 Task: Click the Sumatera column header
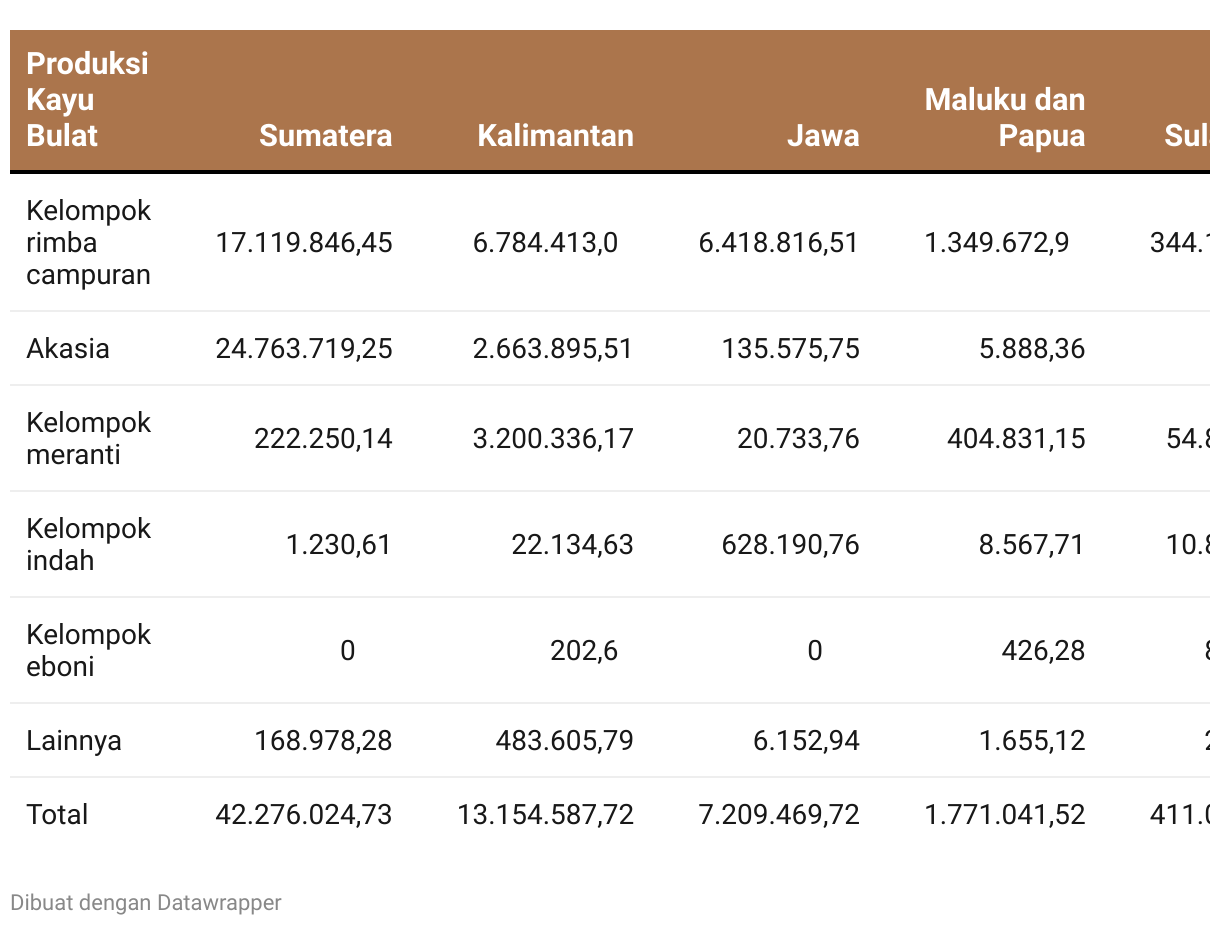(325, 136)
